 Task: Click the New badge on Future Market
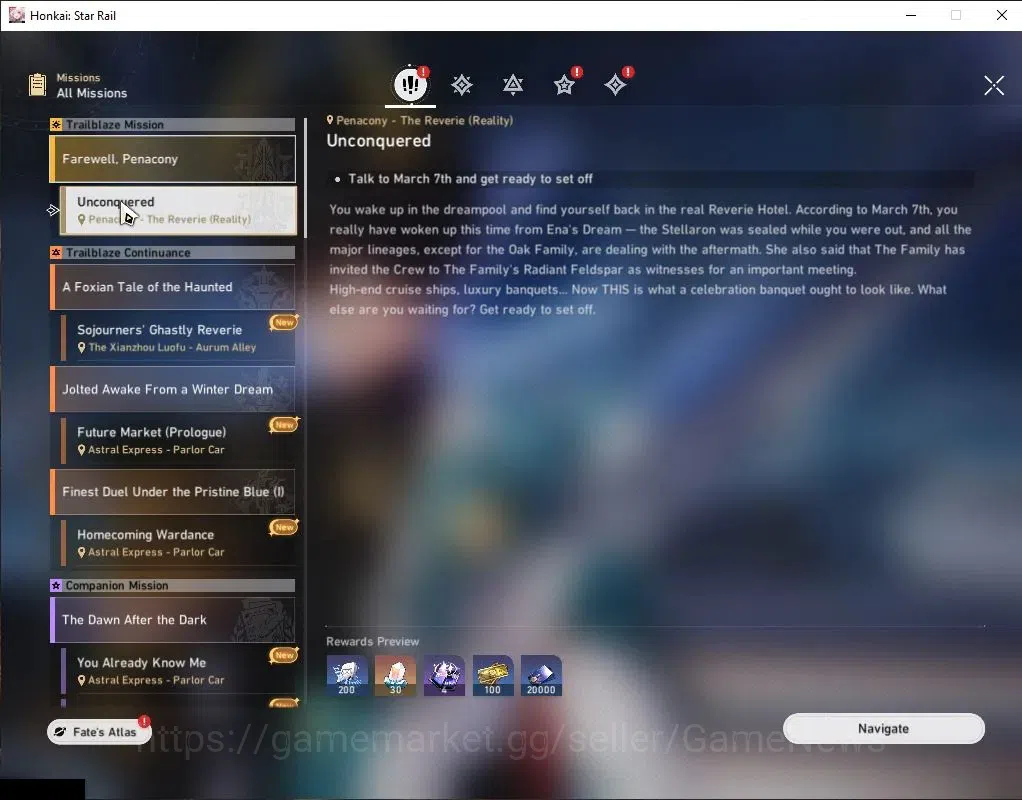pyautogui.click(x=284, y=424)
